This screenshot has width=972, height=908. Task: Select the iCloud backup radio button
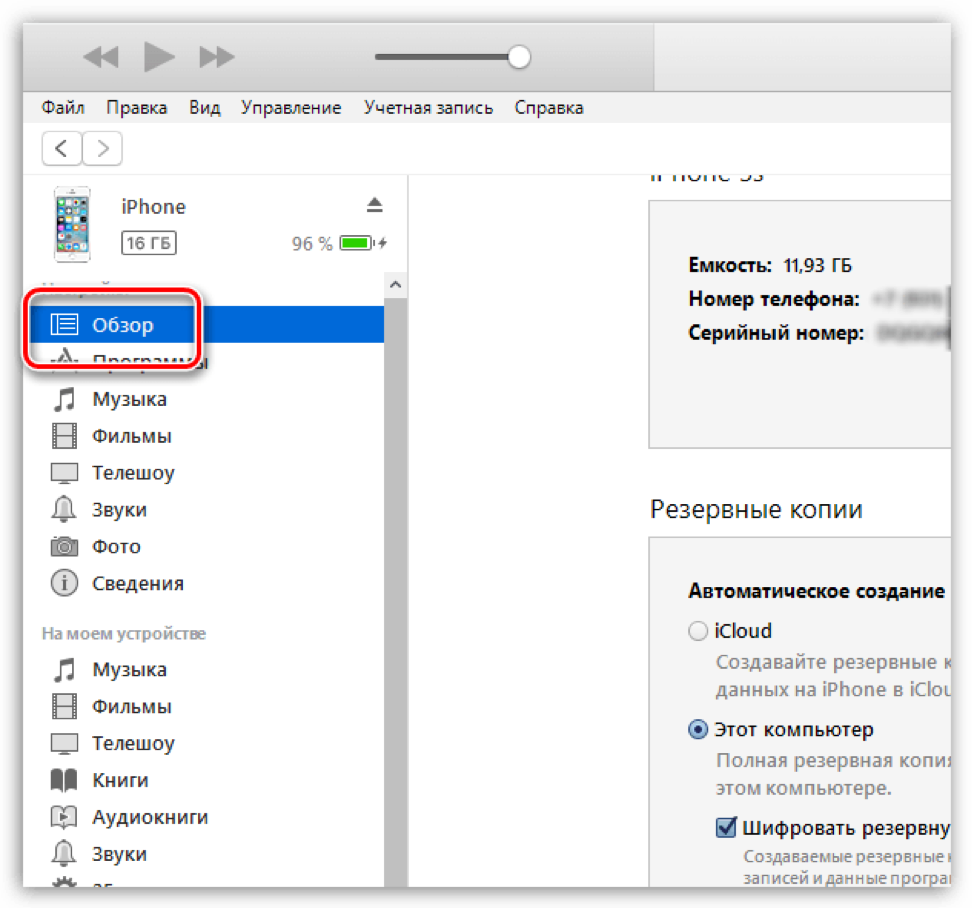click(x=698, y=631)
